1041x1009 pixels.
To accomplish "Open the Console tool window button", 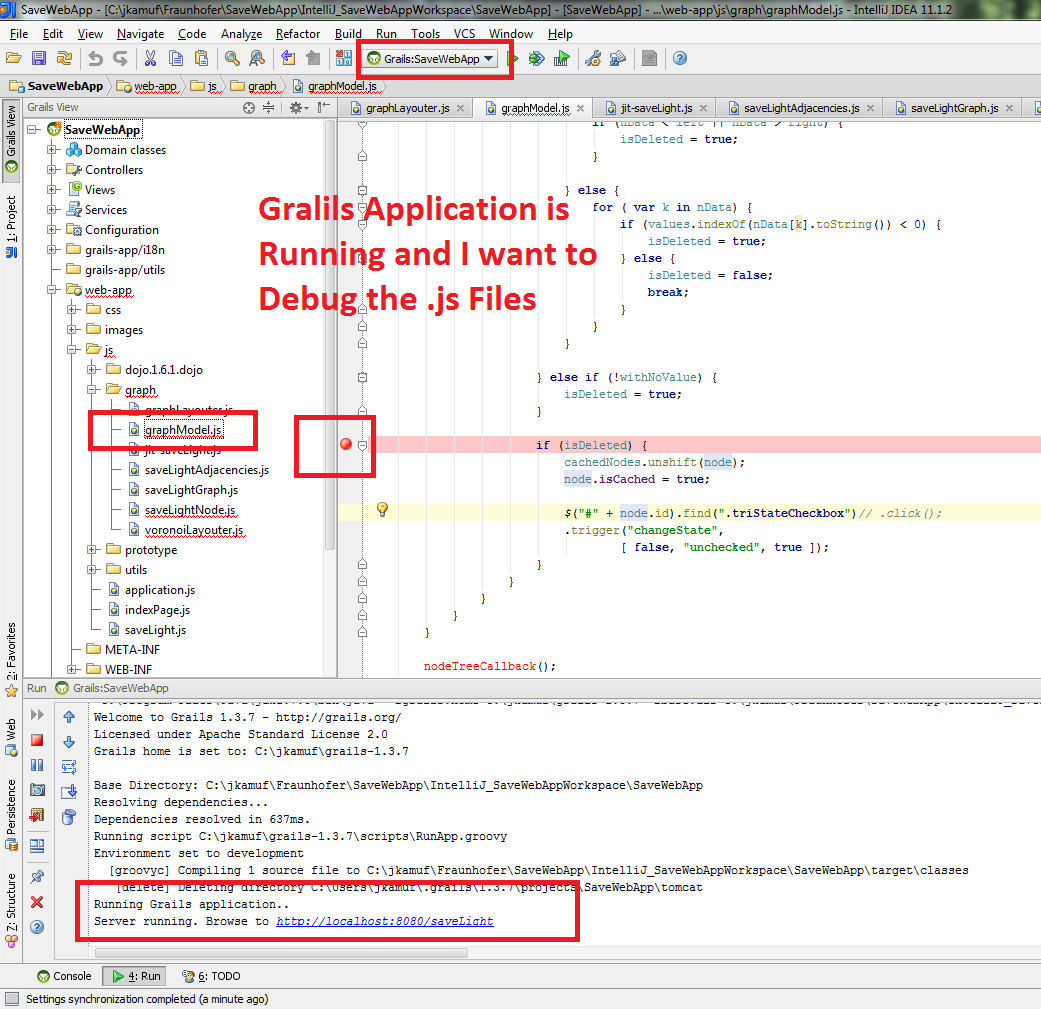I will (64, 976).
